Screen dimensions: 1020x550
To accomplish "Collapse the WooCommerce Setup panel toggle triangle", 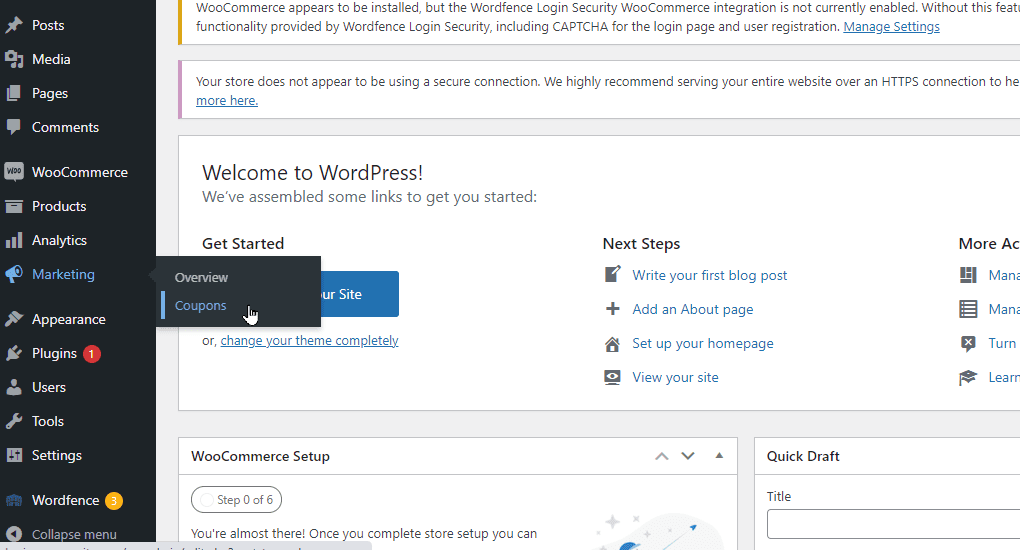I will click(719, 456).
